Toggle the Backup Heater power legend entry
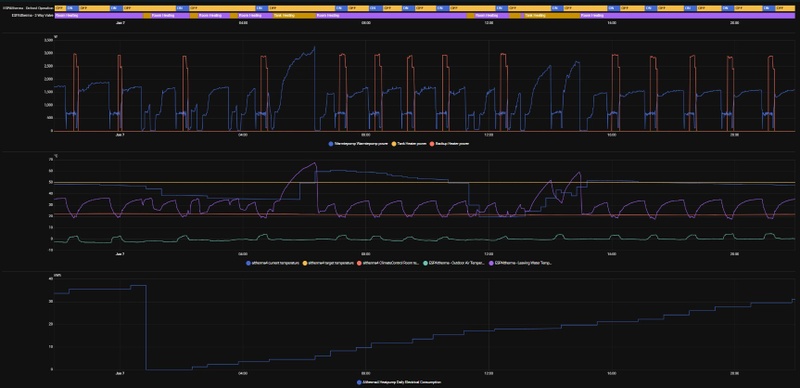 point(449,144)
